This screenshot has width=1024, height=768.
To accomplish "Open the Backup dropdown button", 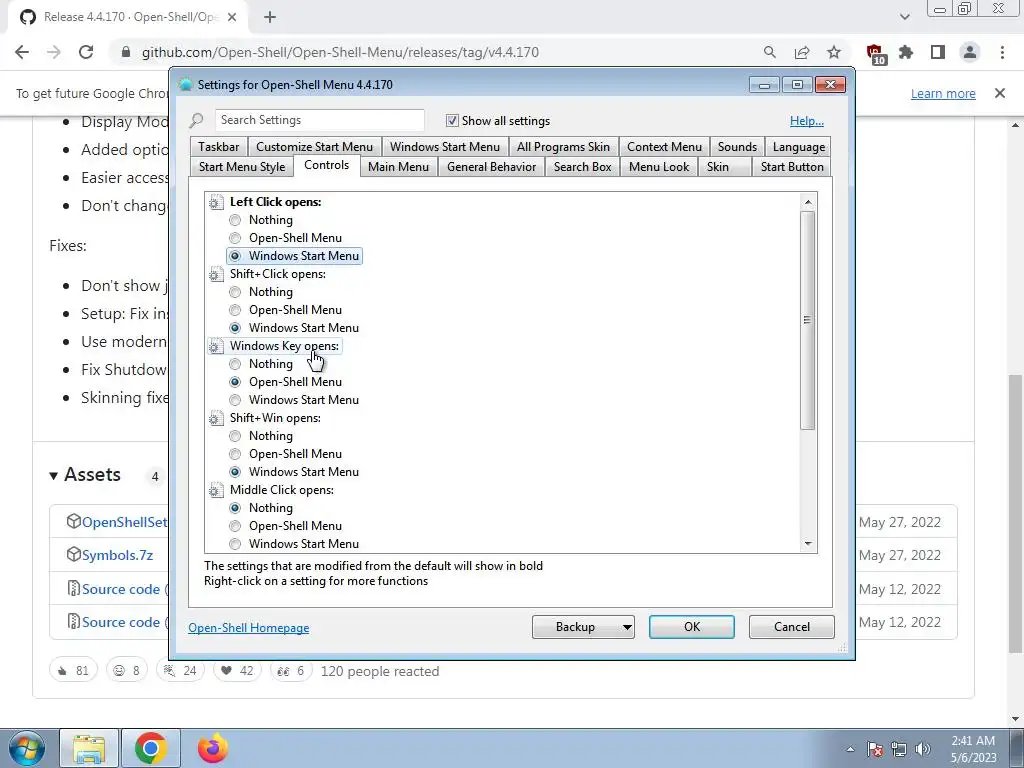I will tap(583, 627).
